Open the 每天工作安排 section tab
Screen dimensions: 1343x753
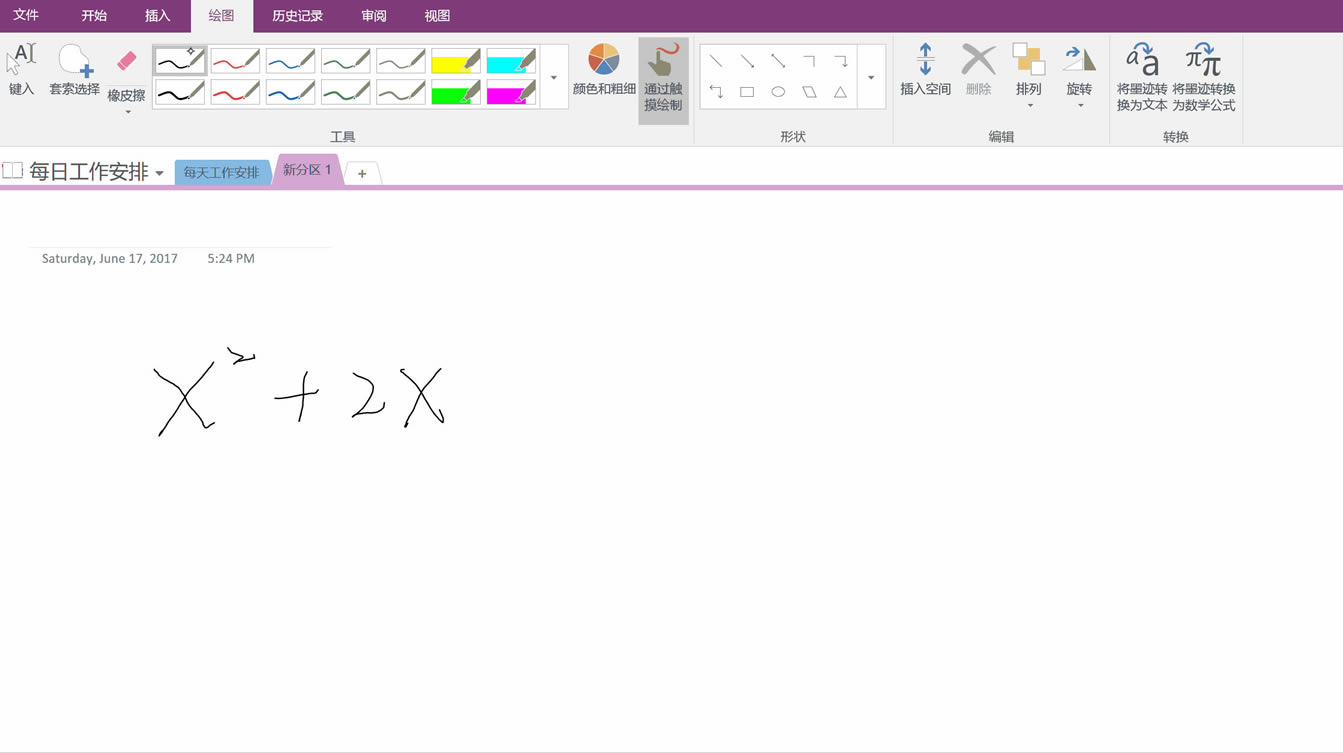[221, 173]
